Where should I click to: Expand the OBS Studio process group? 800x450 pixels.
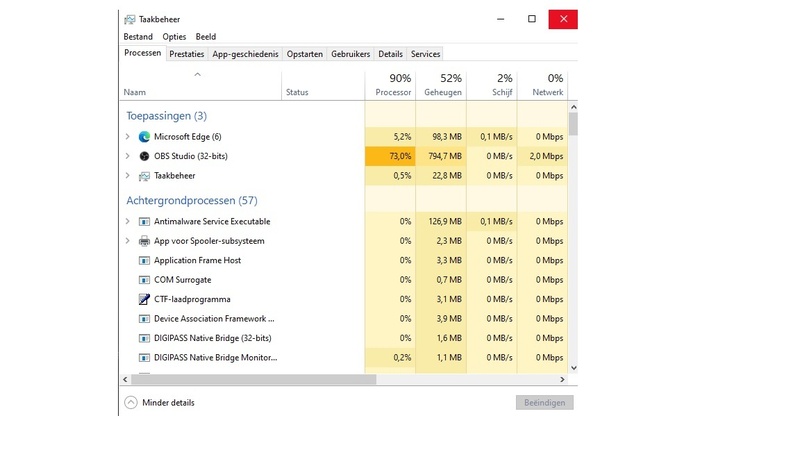click(x=127, y=156)
